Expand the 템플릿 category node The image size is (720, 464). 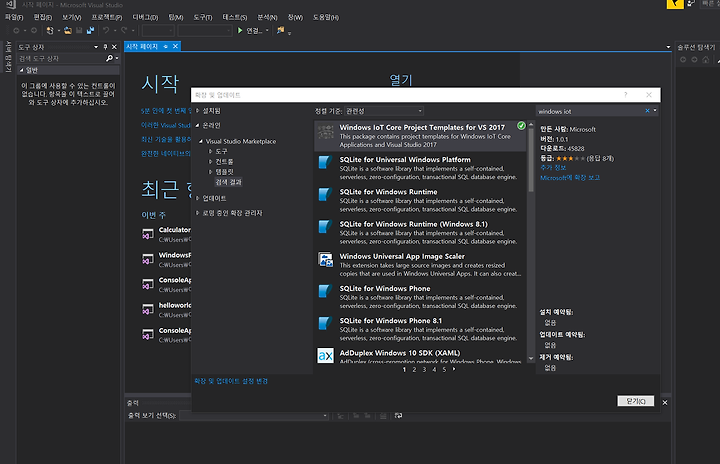[210, 172]
